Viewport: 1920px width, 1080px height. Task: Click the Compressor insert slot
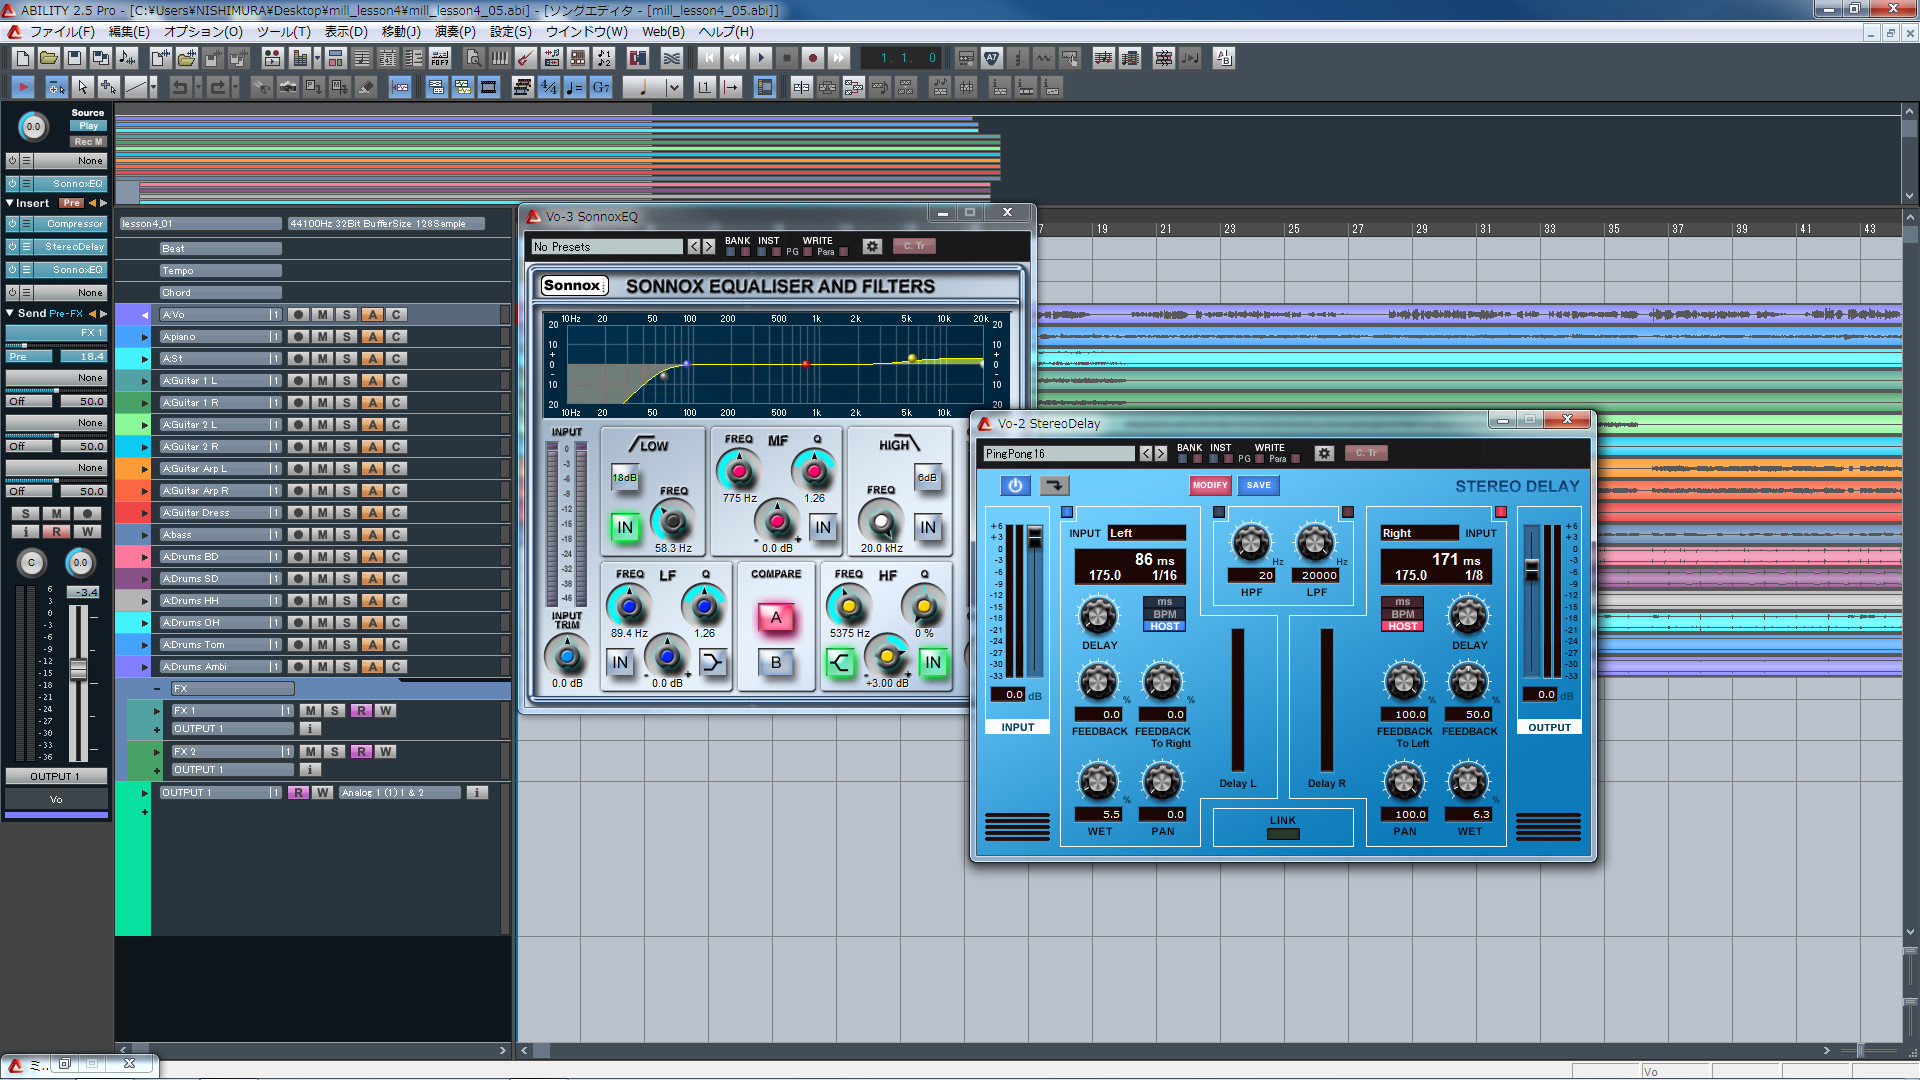(70, 224)
